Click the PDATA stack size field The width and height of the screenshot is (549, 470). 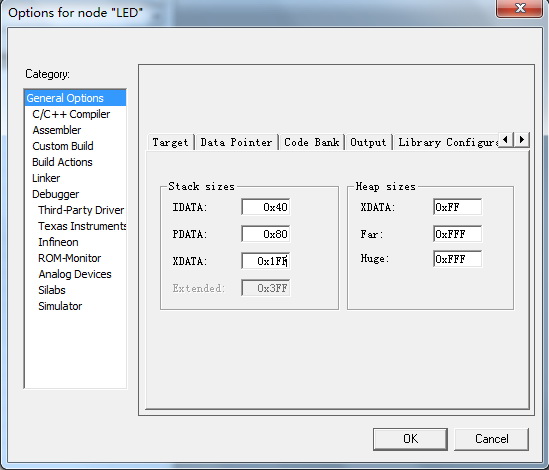266,234
